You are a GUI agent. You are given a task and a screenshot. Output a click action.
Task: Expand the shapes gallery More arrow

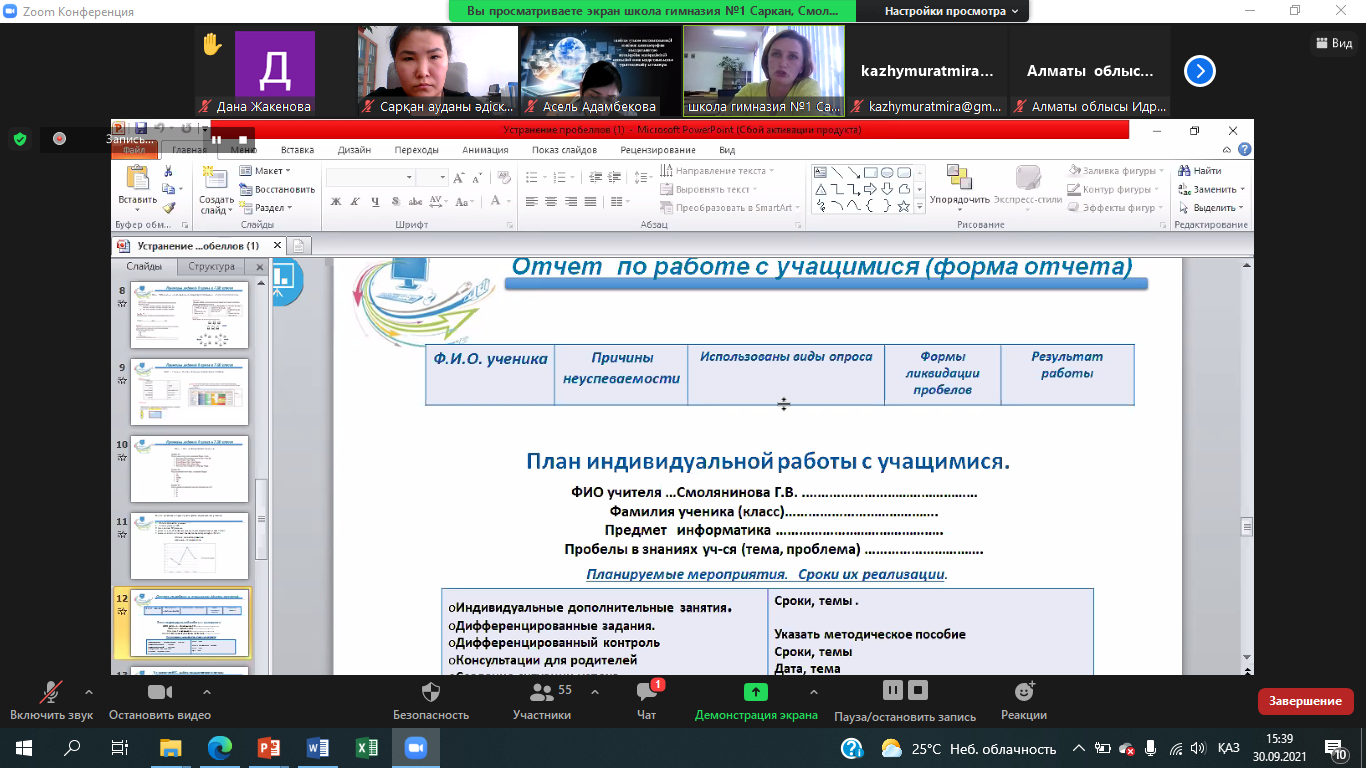pyautogui.click(x=920, y=207)
